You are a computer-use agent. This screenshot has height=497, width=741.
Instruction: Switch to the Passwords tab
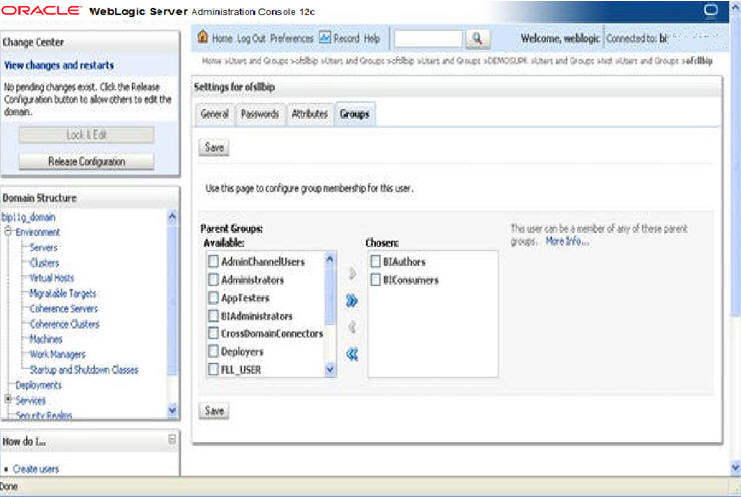point(260,114)
